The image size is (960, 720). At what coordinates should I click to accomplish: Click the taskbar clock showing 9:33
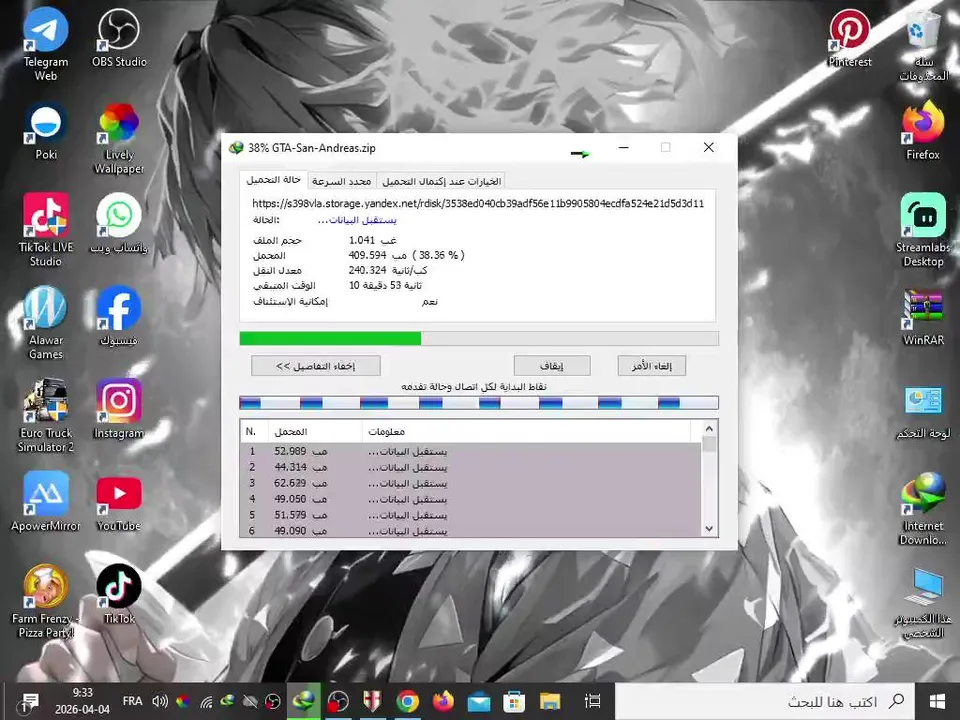83,701
